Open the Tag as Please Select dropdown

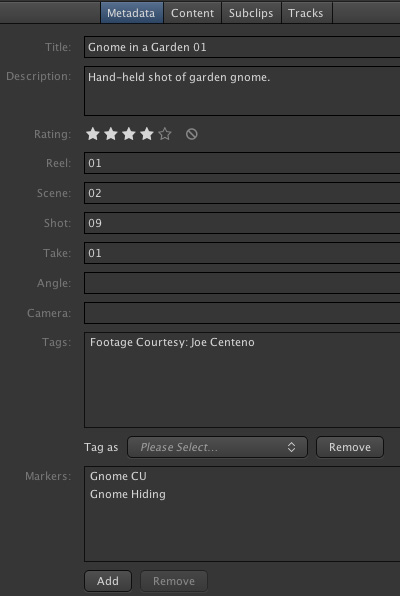[217, 447]
